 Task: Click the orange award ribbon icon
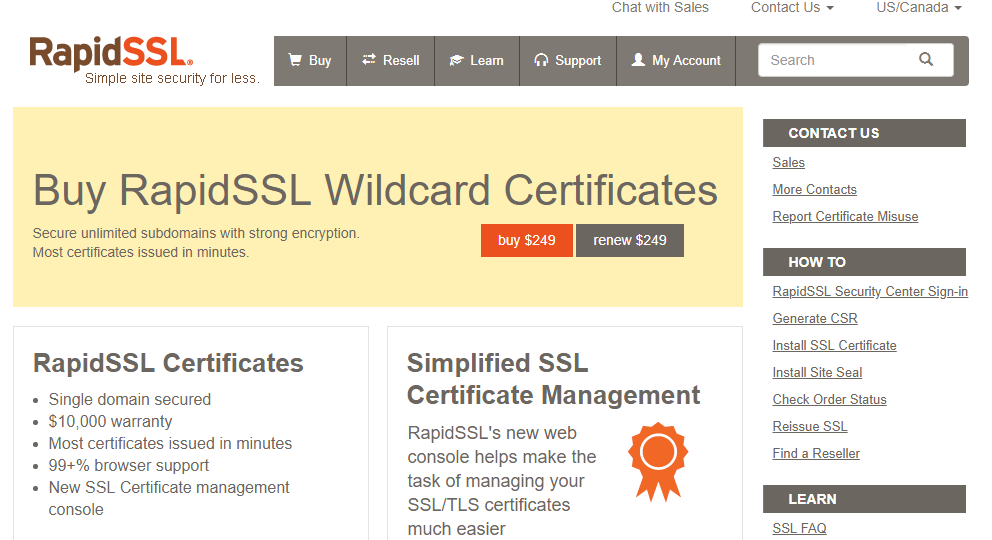[658, 462]
